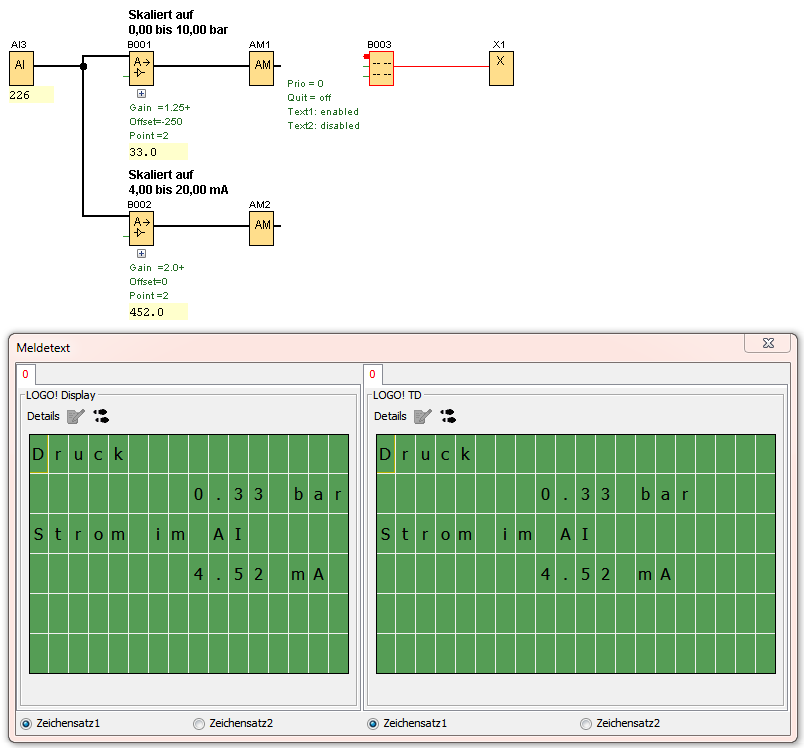Select Zeichensatz1 for the LOGO! Display

point(26,723)
